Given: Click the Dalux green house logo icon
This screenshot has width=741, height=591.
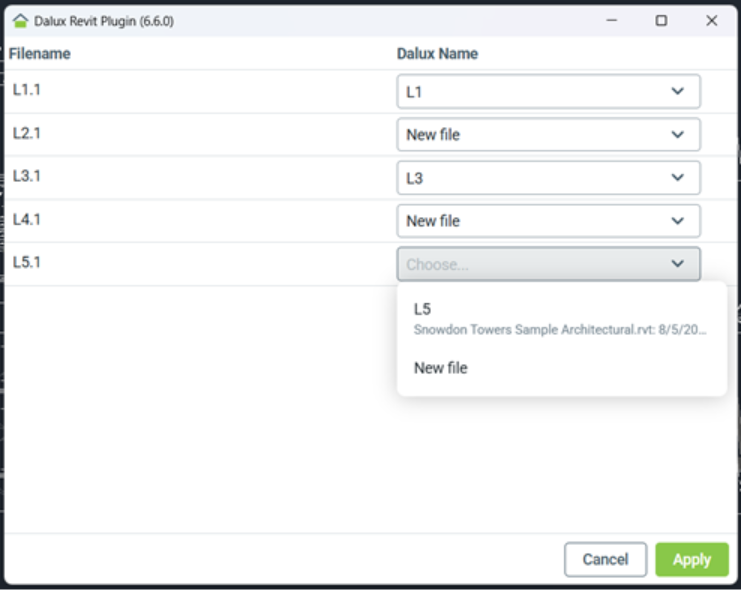Looking at the screenshot, I should tap(20, 21).
